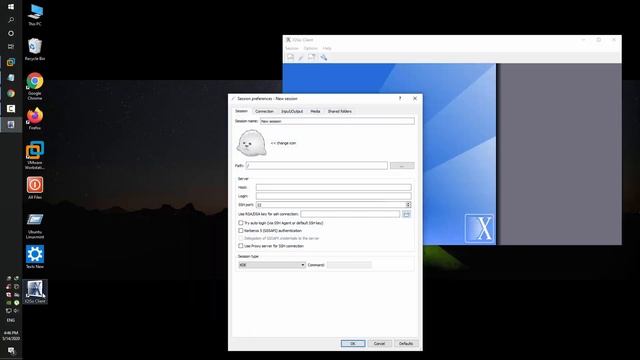Click the Defaults button
The width and height of the screenshot is (640, 360).
pyautogui.click(x=406, y=344)
